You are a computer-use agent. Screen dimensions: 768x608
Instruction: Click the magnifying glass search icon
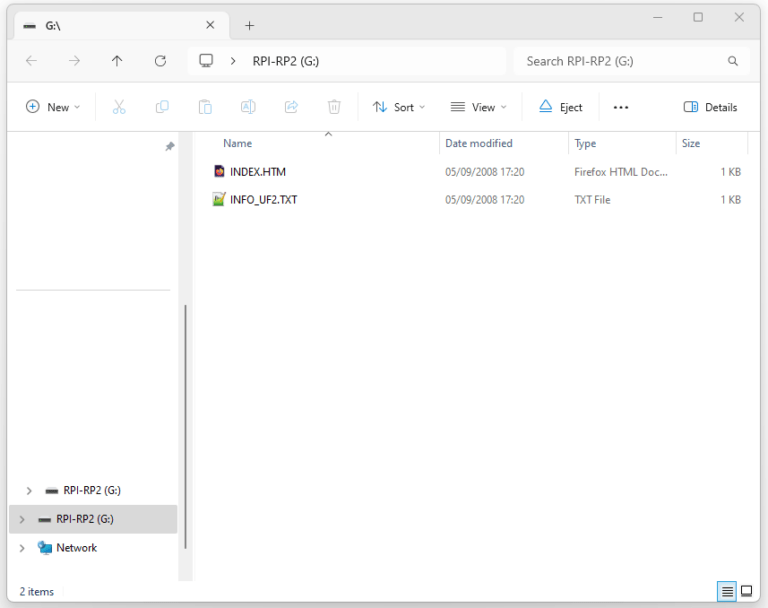[x=732, y=61]
